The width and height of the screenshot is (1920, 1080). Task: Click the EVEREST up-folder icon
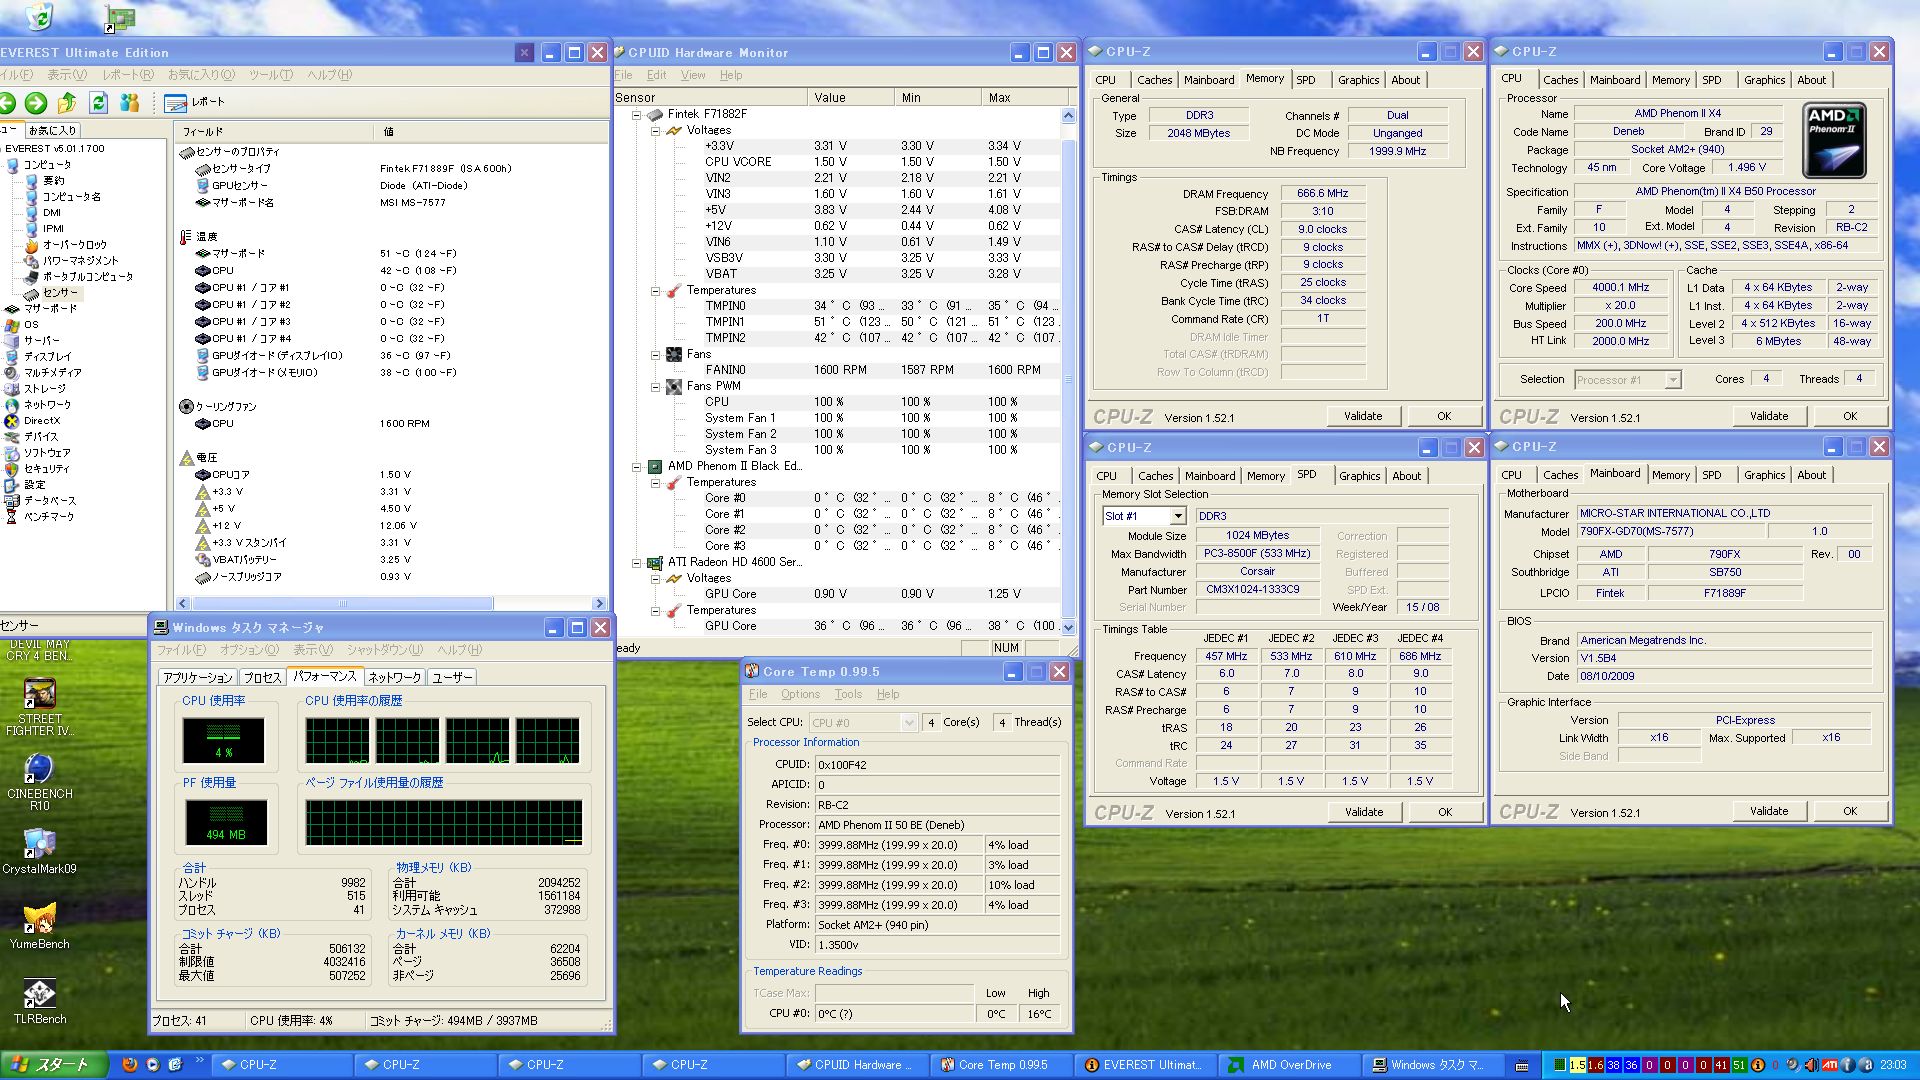(x=67, y=102)
